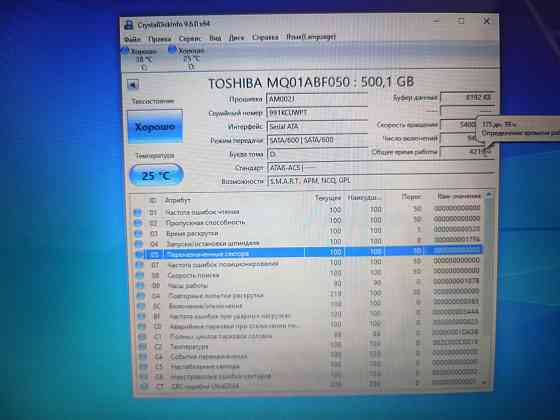Click the status icon for attribute 09 Часы работы

coord(140,286)
